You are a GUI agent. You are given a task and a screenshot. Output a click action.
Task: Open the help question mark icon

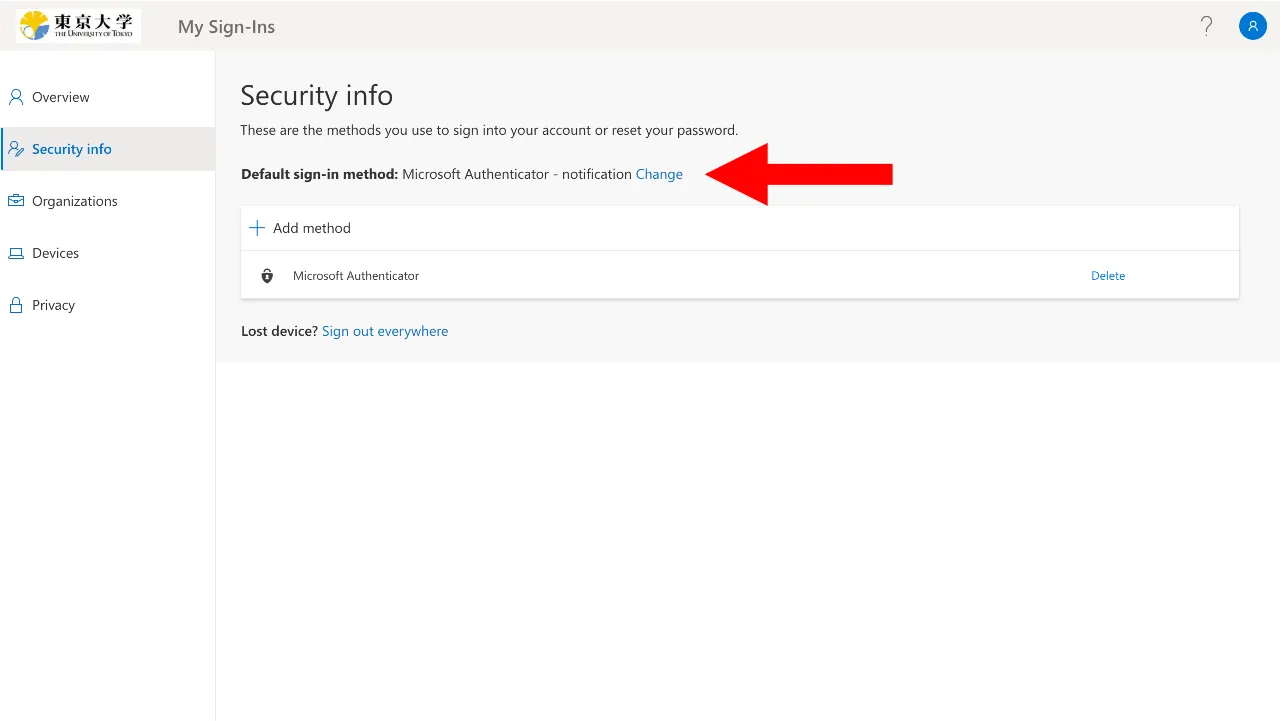point(1207,26)
